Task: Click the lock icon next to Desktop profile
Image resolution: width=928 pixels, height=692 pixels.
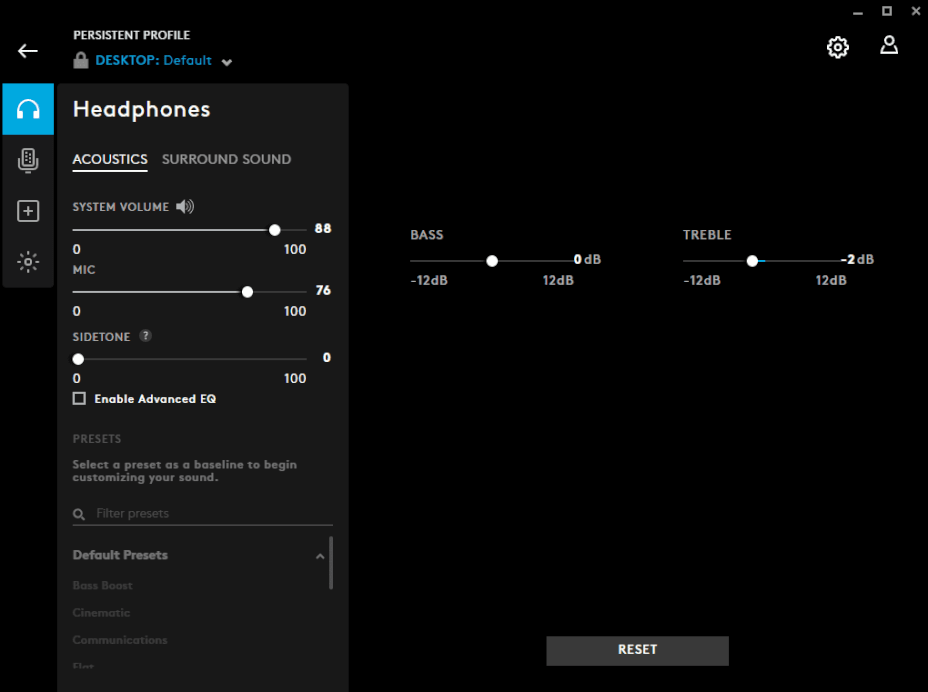Action: point(80,60)
